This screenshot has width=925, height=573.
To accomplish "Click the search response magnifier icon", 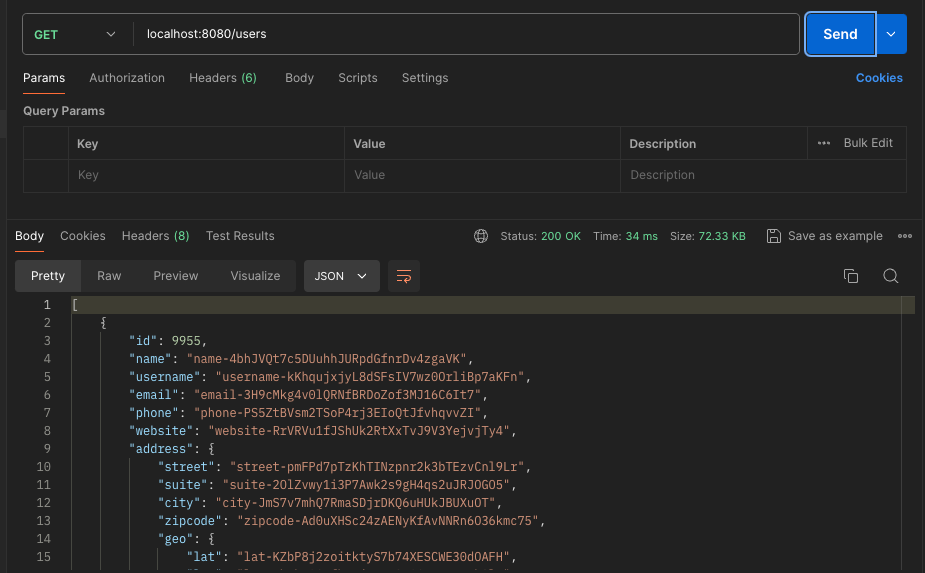I will tap(891, 276).
